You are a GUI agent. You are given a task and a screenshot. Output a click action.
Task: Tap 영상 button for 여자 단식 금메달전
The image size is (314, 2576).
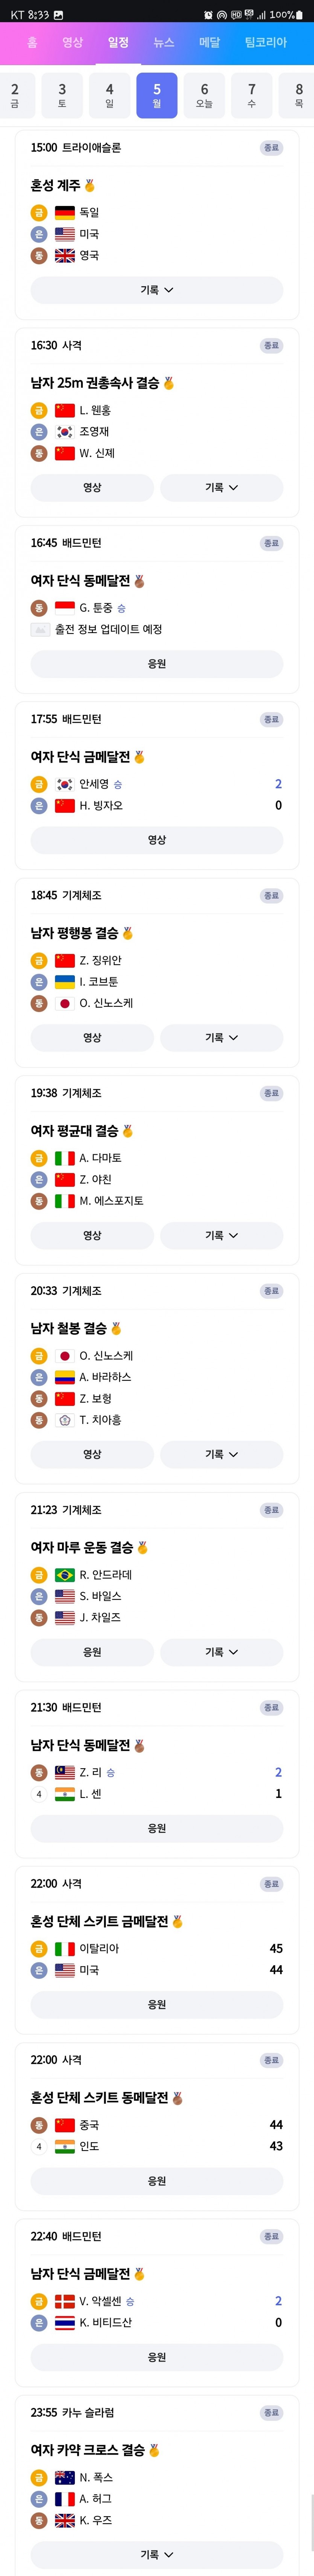coord(157,840)
